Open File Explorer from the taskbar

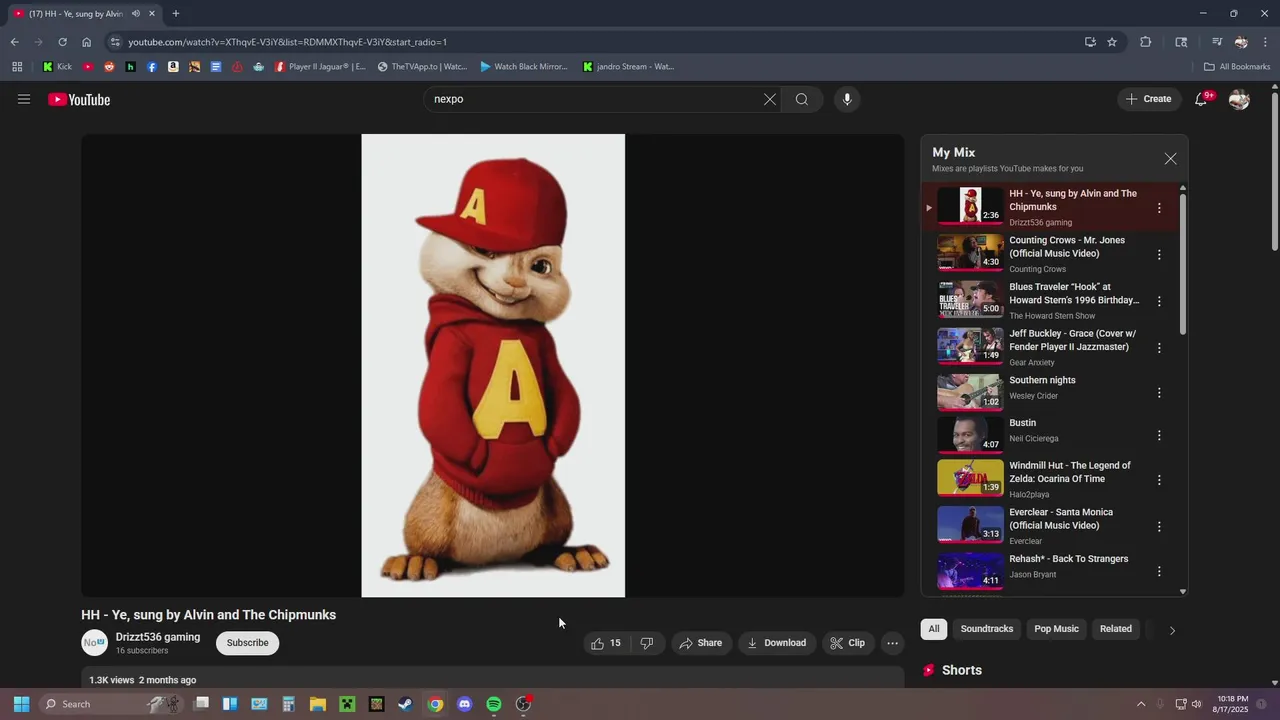[x=317, y=704]
